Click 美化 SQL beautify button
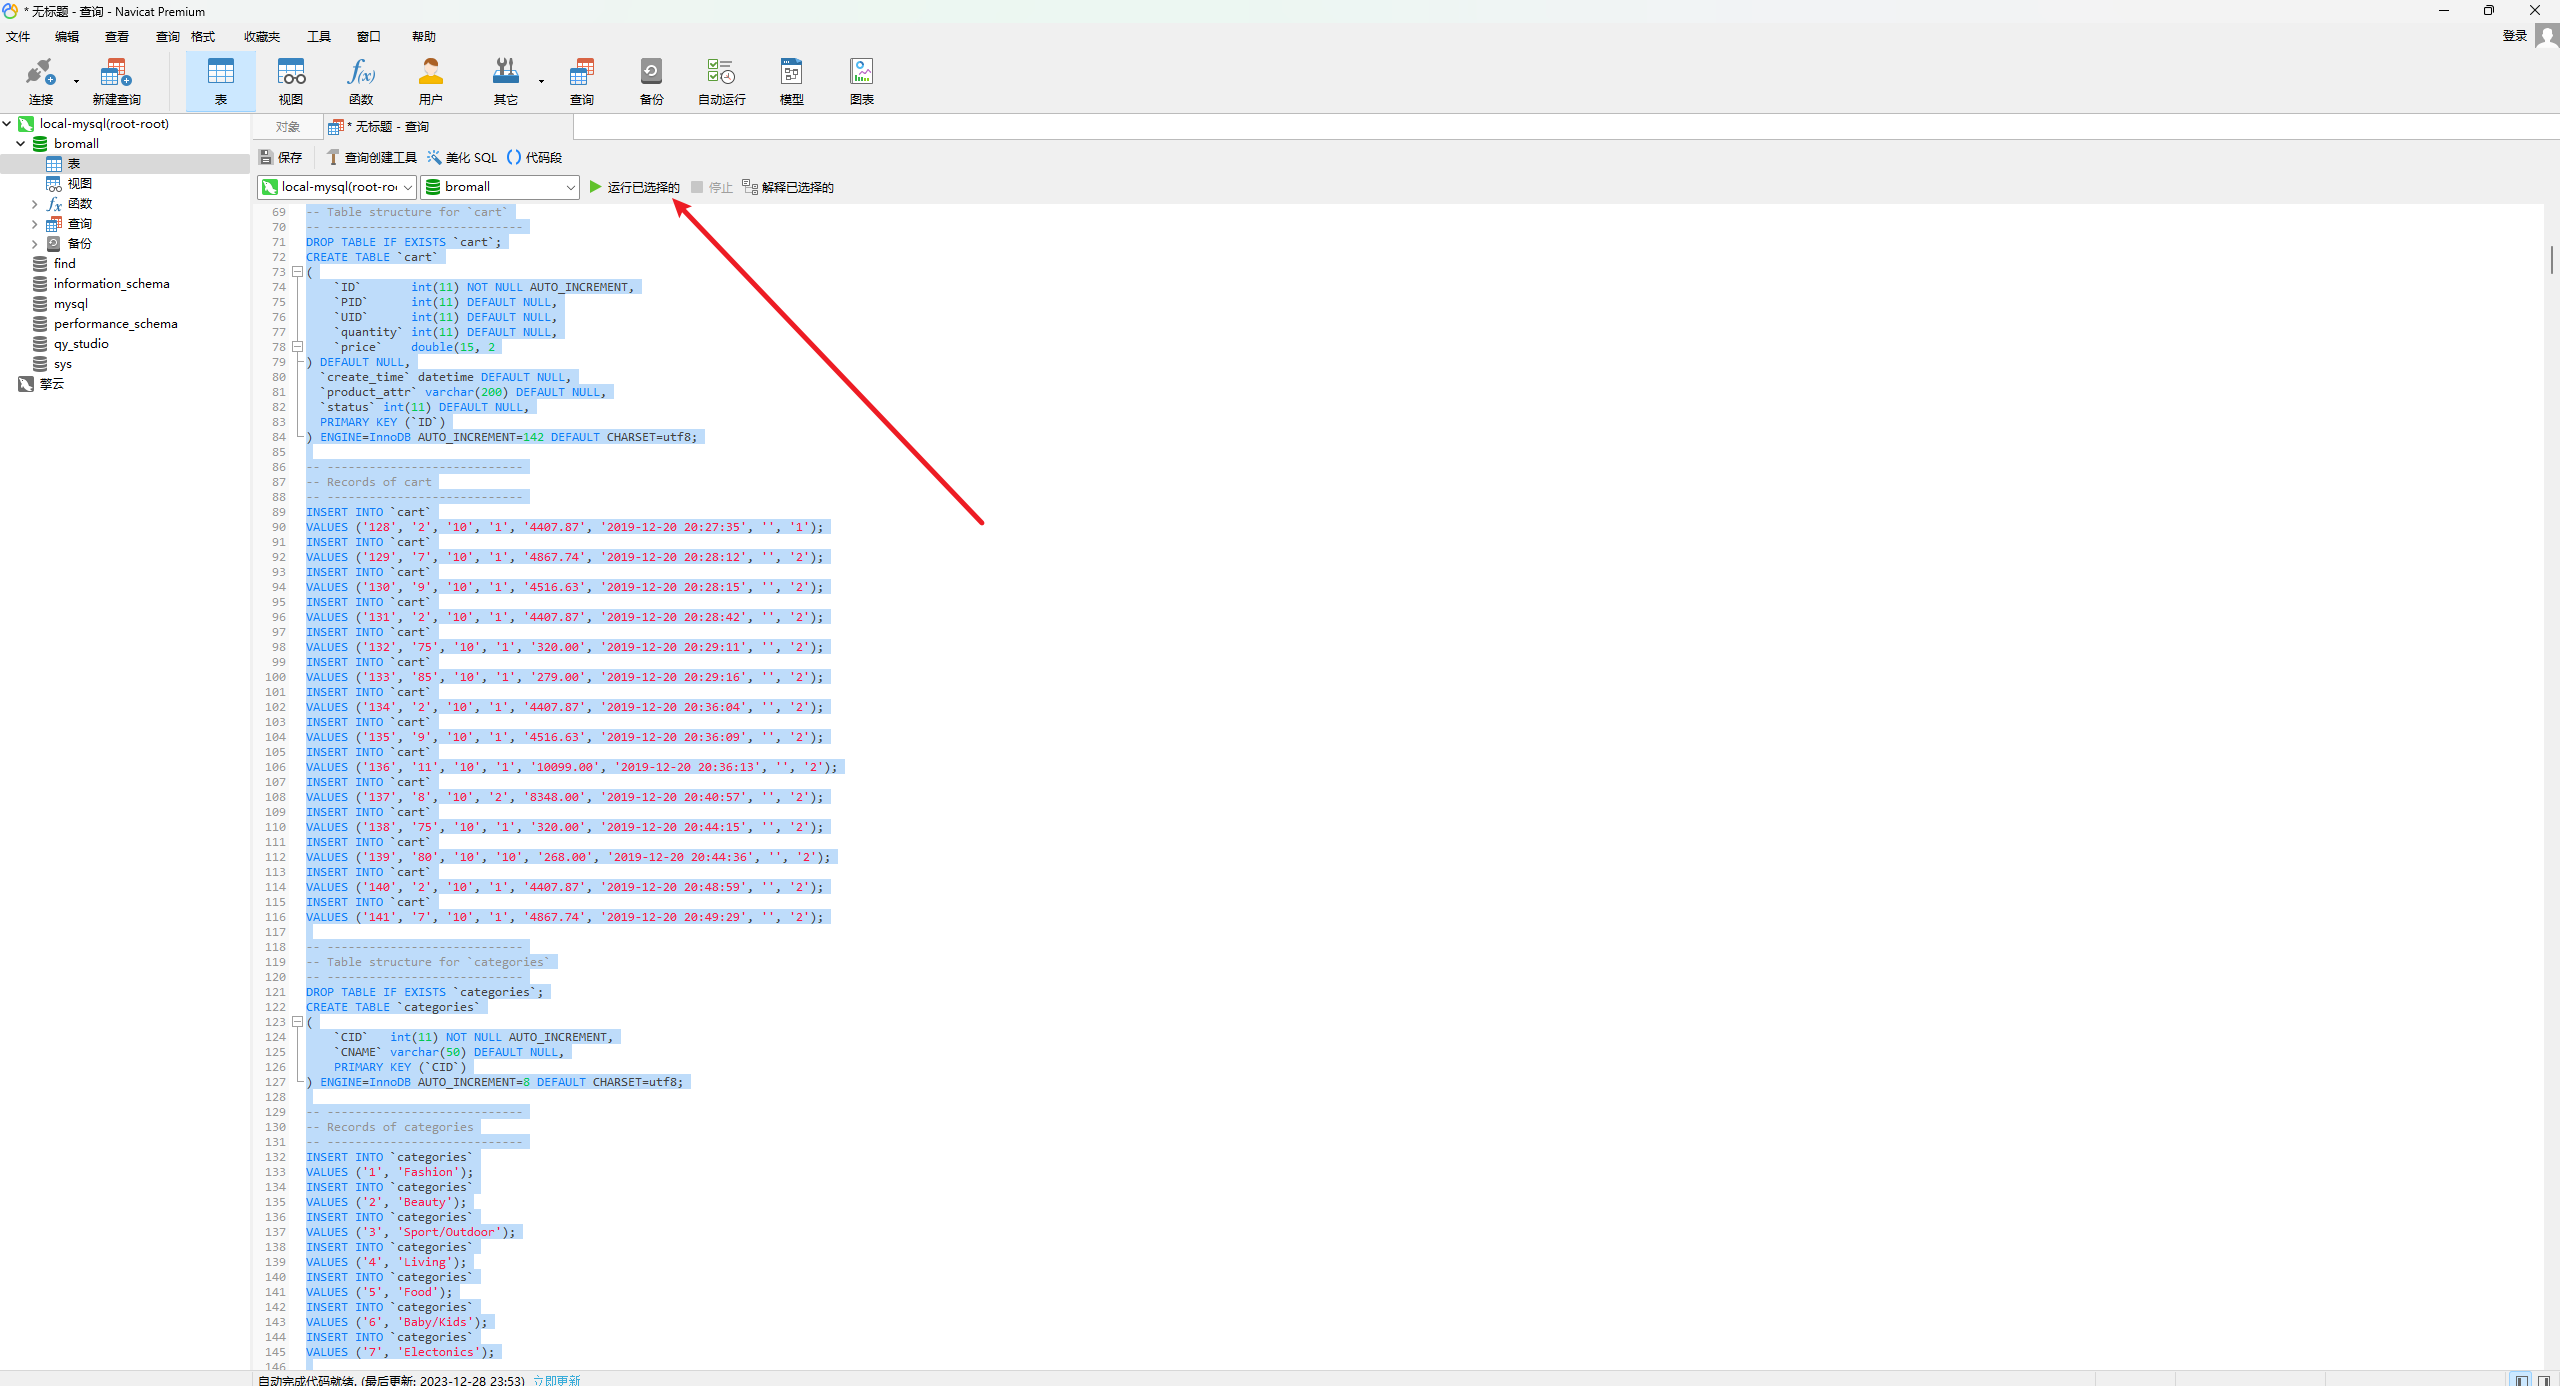 coord(462,157)
